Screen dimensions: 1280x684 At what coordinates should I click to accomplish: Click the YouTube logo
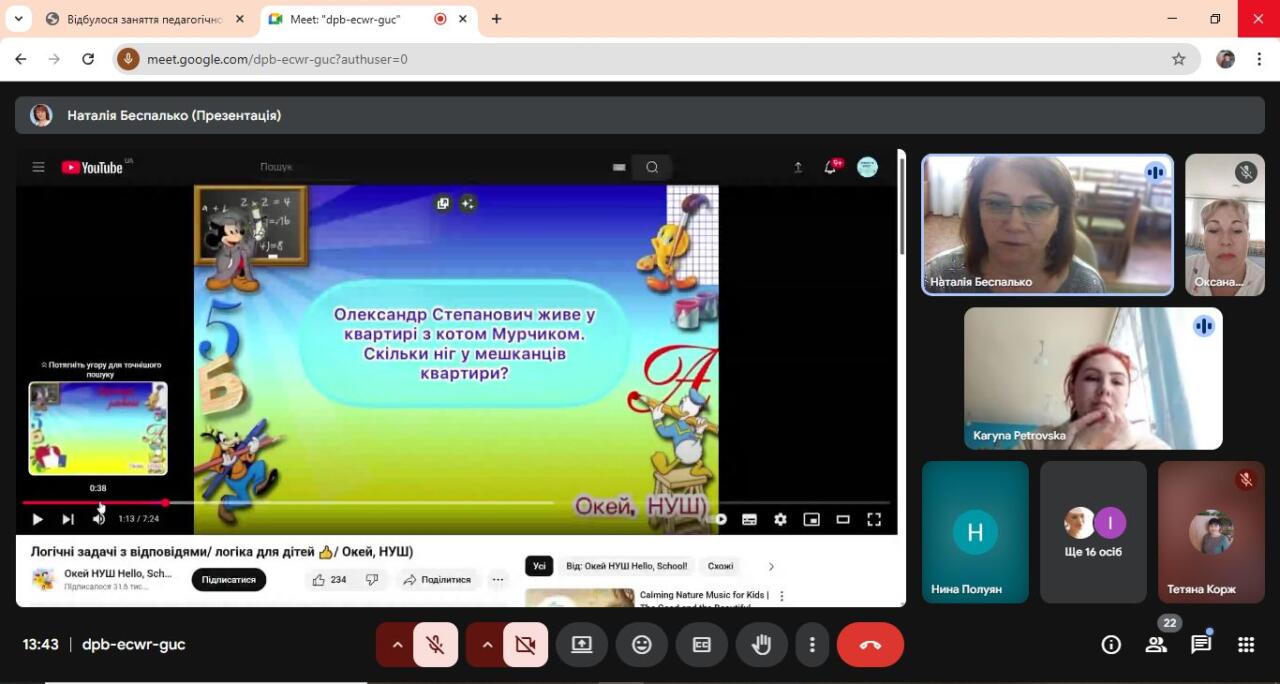click(92, 167)
